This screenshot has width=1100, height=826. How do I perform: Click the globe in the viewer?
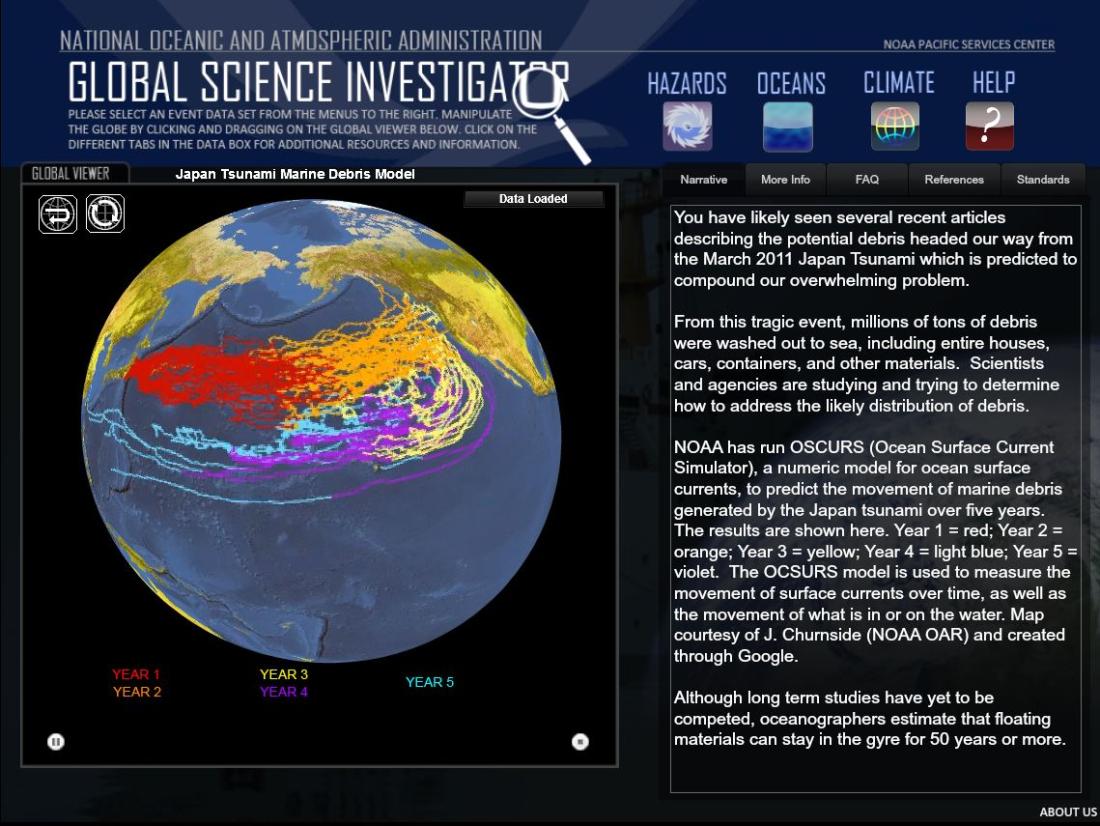point(321,431)
